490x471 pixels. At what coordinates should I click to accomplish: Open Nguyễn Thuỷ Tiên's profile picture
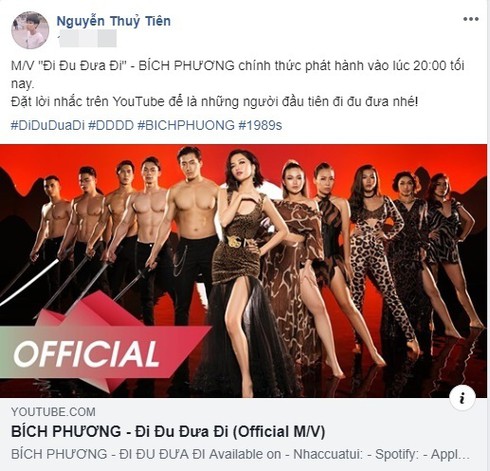point(30,30)
